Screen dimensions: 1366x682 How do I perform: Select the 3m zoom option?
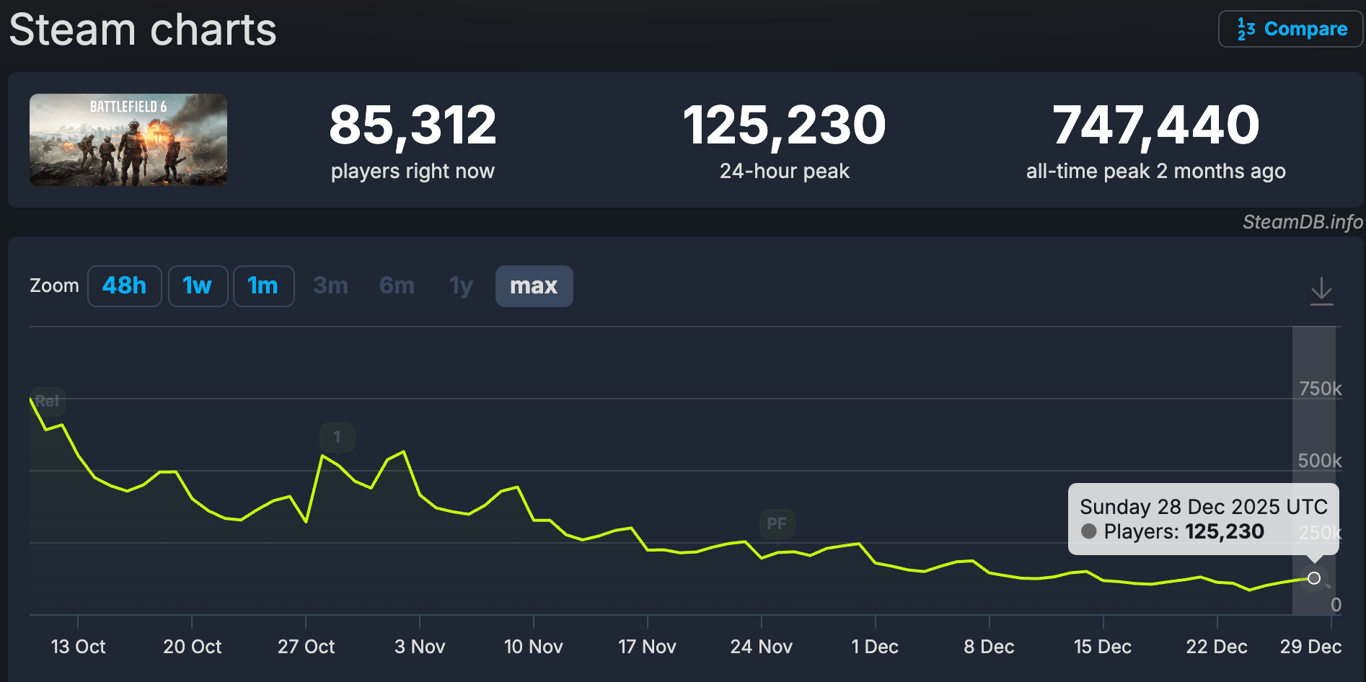pyautogui.click(x=330, y=286)
